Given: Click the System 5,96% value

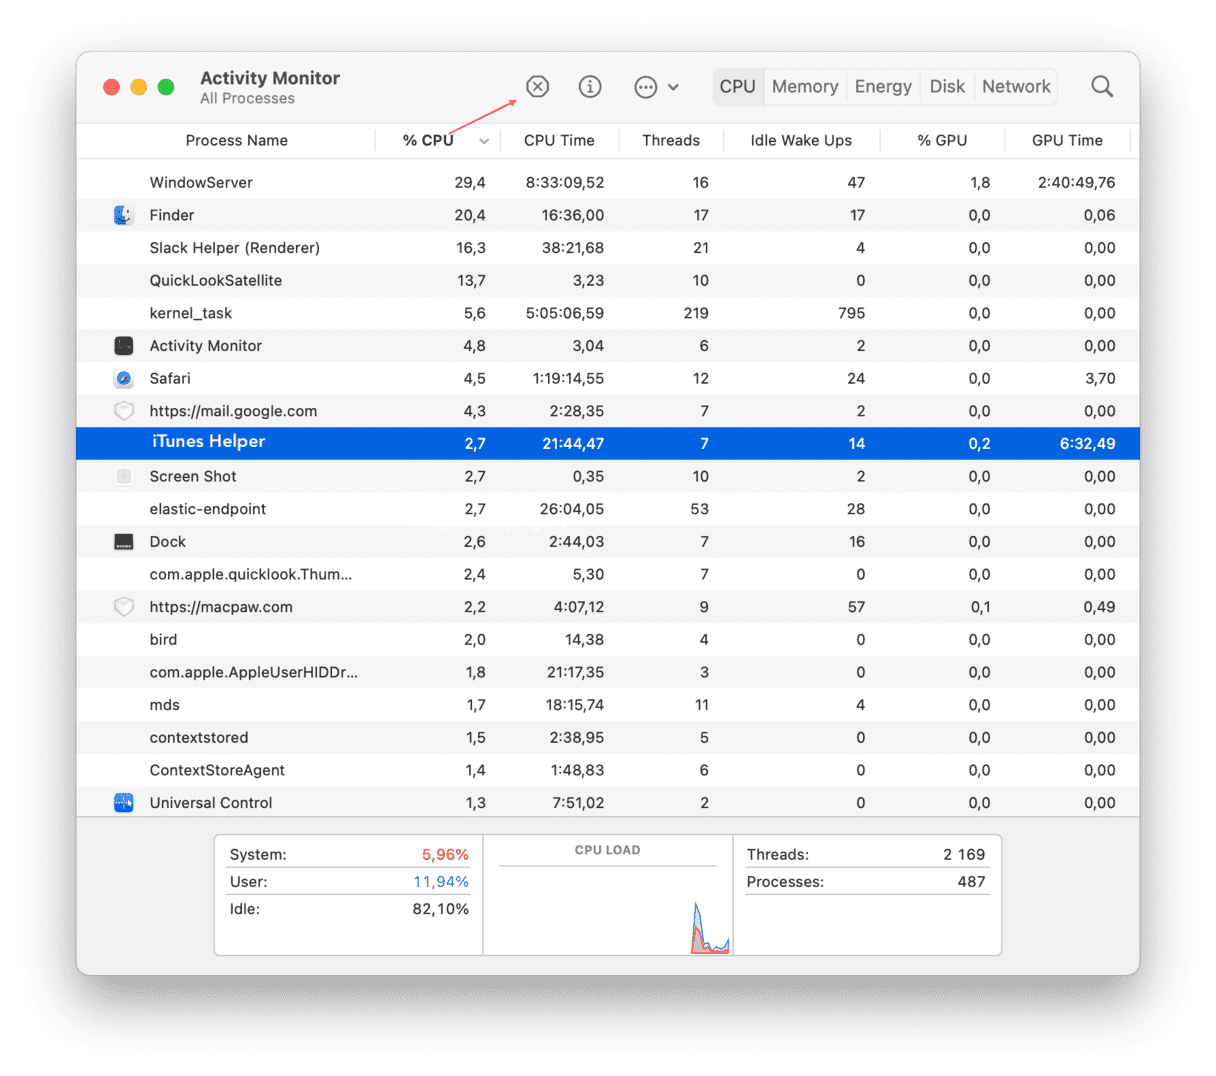Looking at the screenshot, I should click(445, 855).
